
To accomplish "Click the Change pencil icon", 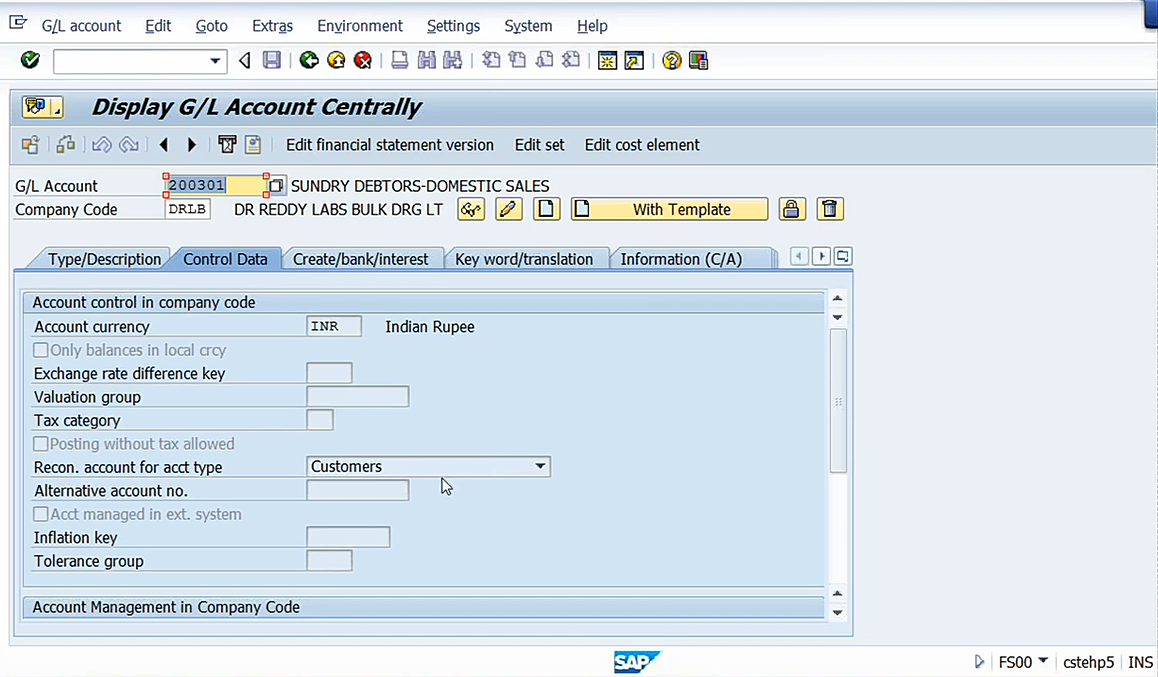I will [x=508, y=209].
